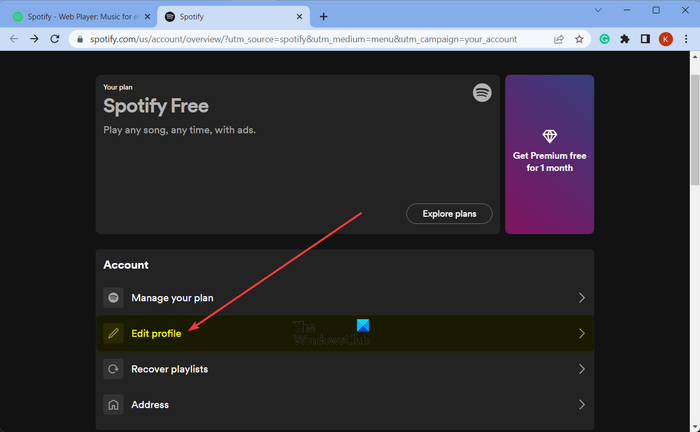Image resolution: width=700 pixels, height=432 pixels.
Task: Expand Manage your plan chevron
Action: click(x=582, y=298)
